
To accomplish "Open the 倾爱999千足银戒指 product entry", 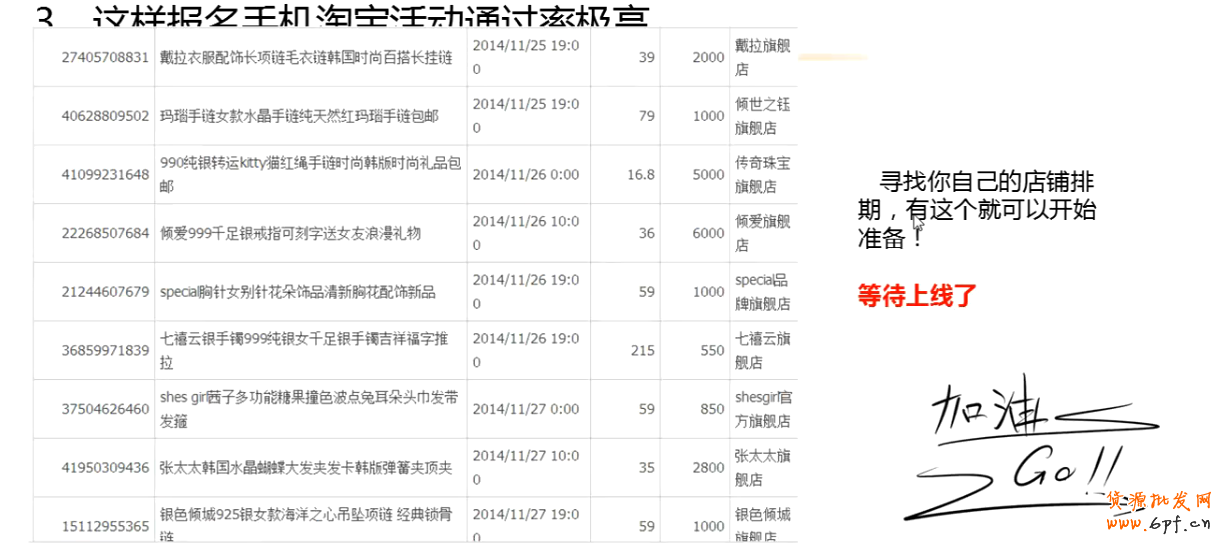I will 290,233.
